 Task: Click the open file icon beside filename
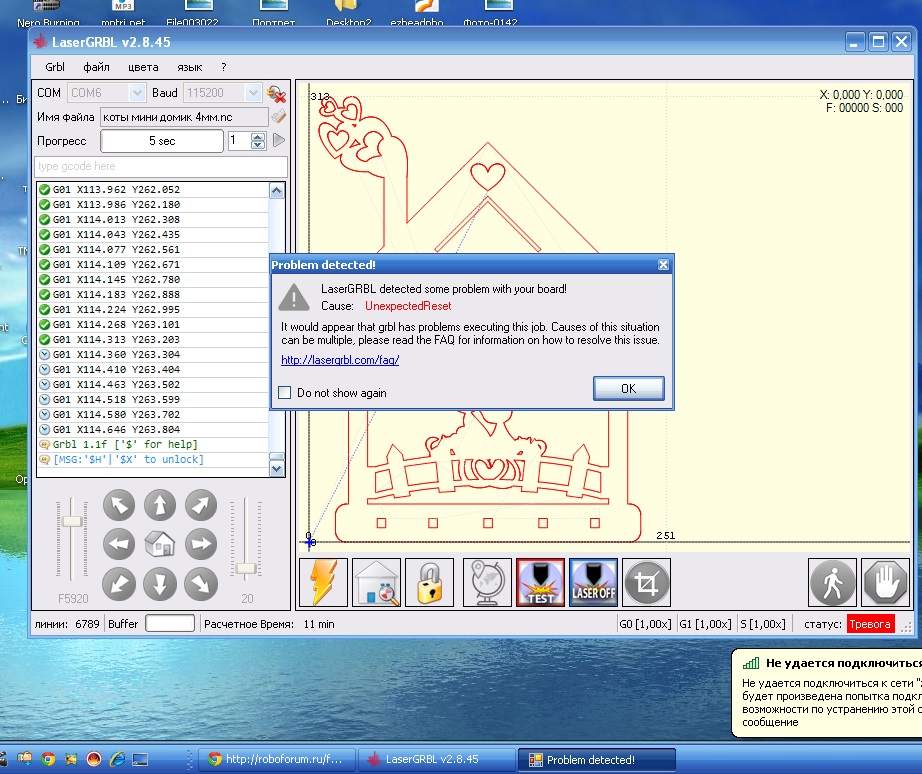coord(279,116)
